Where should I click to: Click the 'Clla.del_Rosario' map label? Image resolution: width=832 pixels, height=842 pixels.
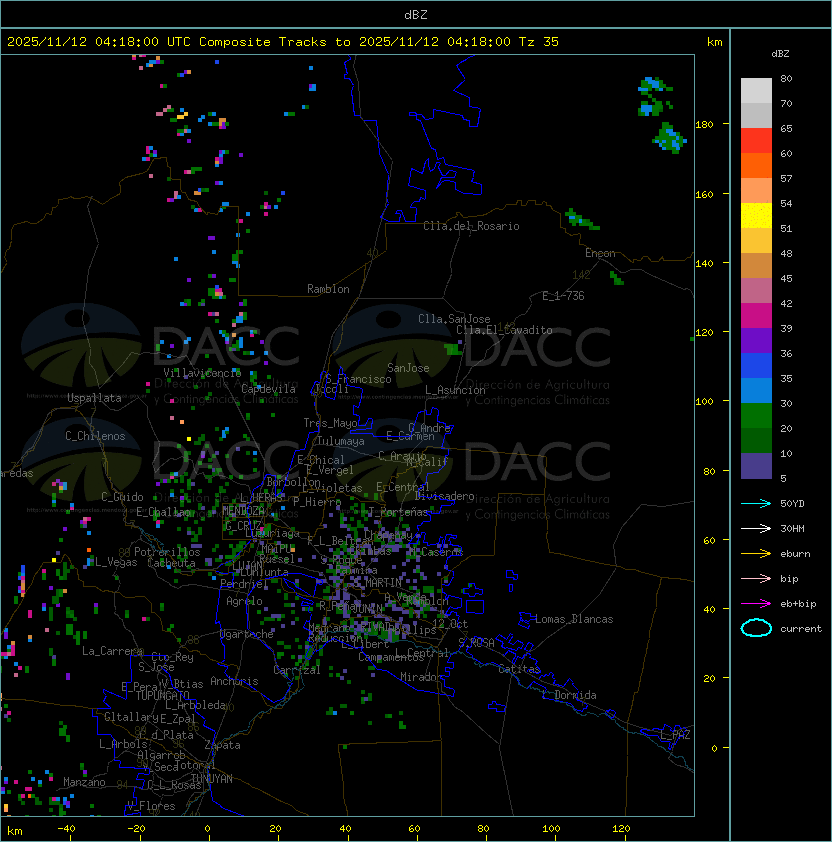pyautogui.click(x=471, y=226)
